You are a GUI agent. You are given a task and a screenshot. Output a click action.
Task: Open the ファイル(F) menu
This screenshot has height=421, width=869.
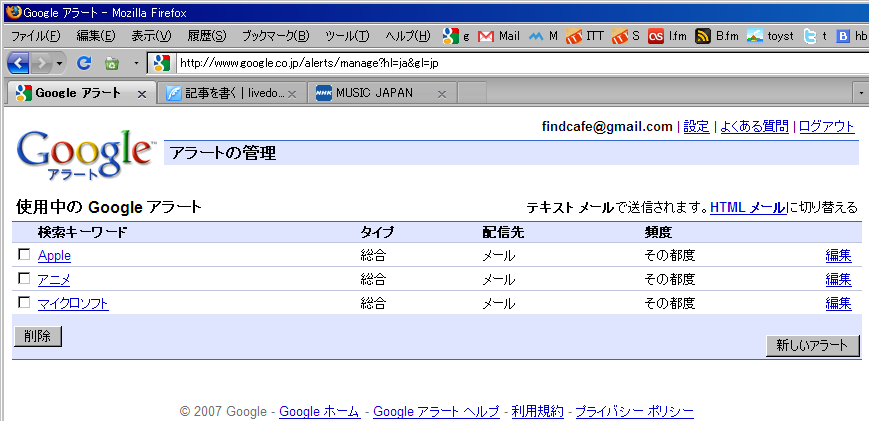click(x=35, y=36)
